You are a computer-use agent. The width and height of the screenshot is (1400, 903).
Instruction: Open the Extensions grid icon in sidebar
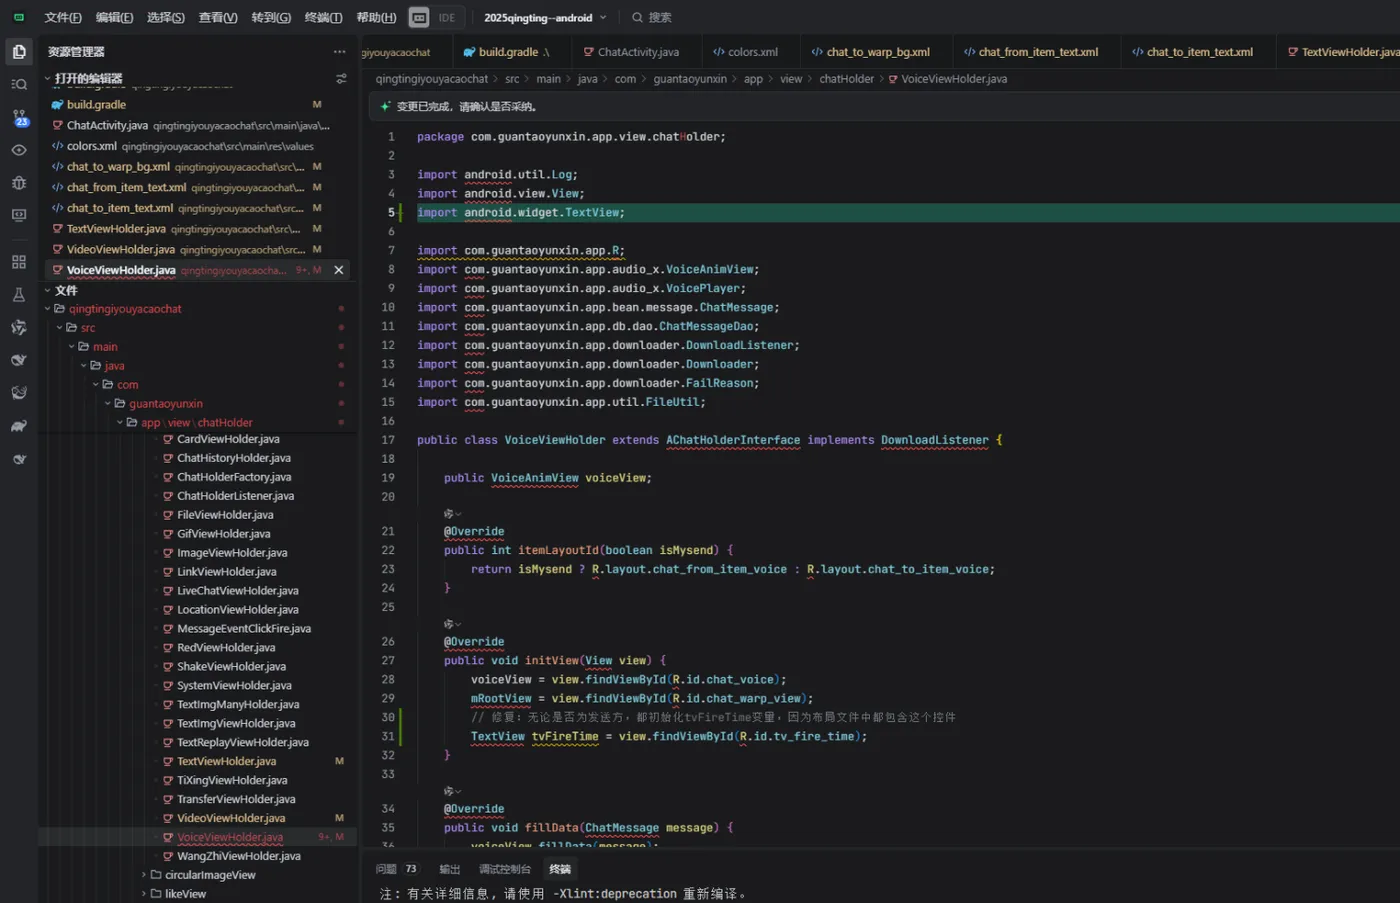[19, 262]
